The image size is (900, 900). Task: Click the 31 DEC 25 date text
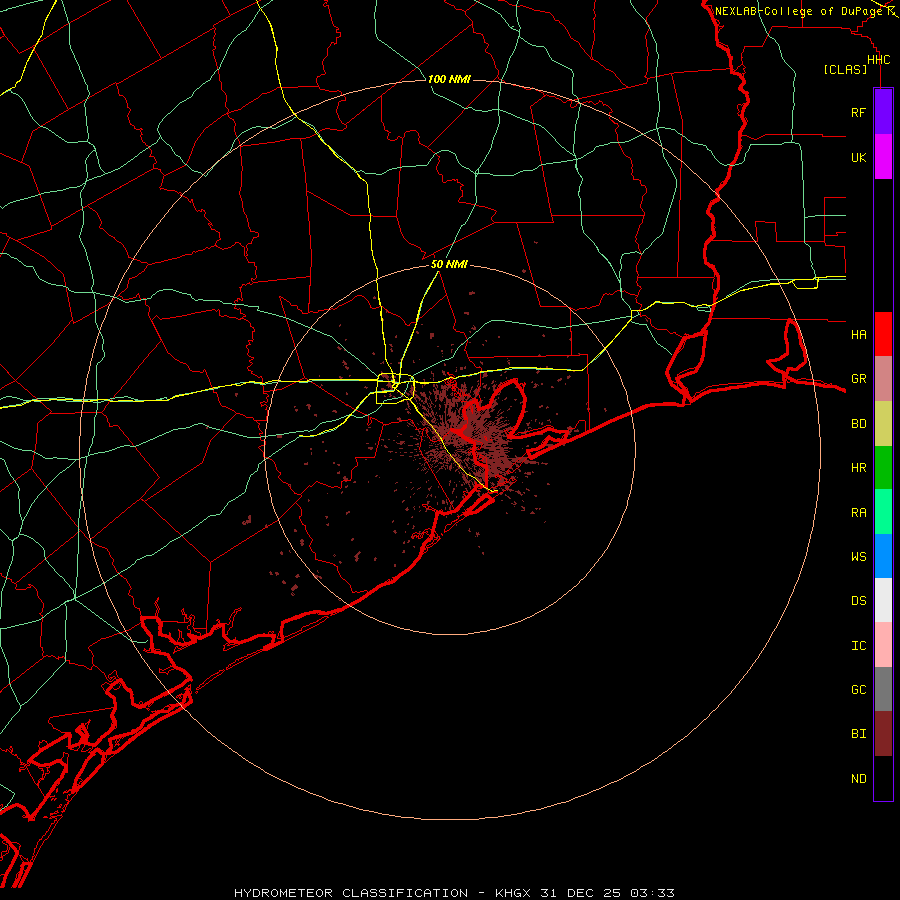(581, 893)
